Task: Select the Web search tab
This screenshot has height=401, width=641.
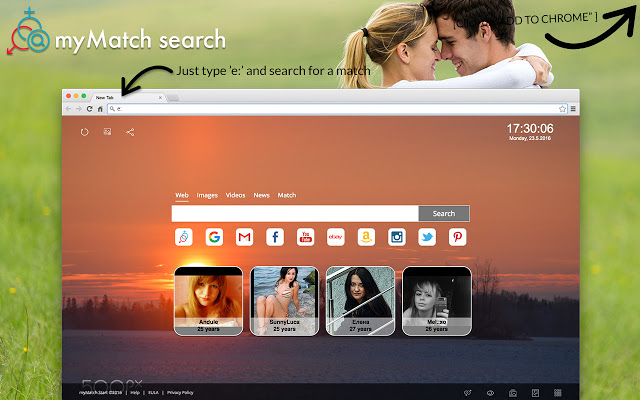Action: pyautogui.click(x=182, y=195)
